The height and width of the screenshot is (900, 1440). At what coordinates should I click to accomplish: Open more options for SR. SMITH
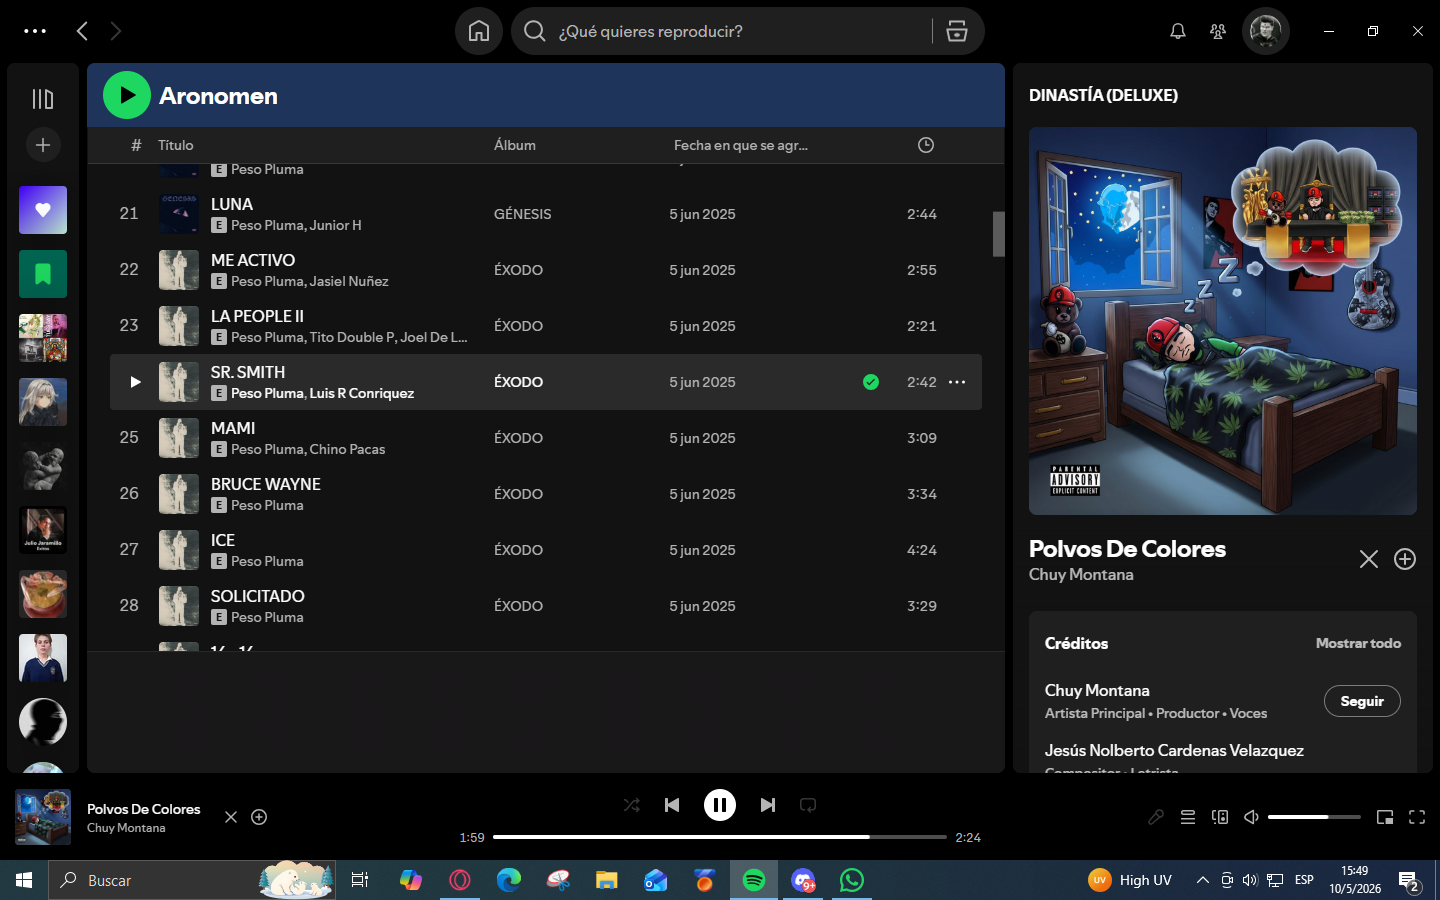(957, 382)
